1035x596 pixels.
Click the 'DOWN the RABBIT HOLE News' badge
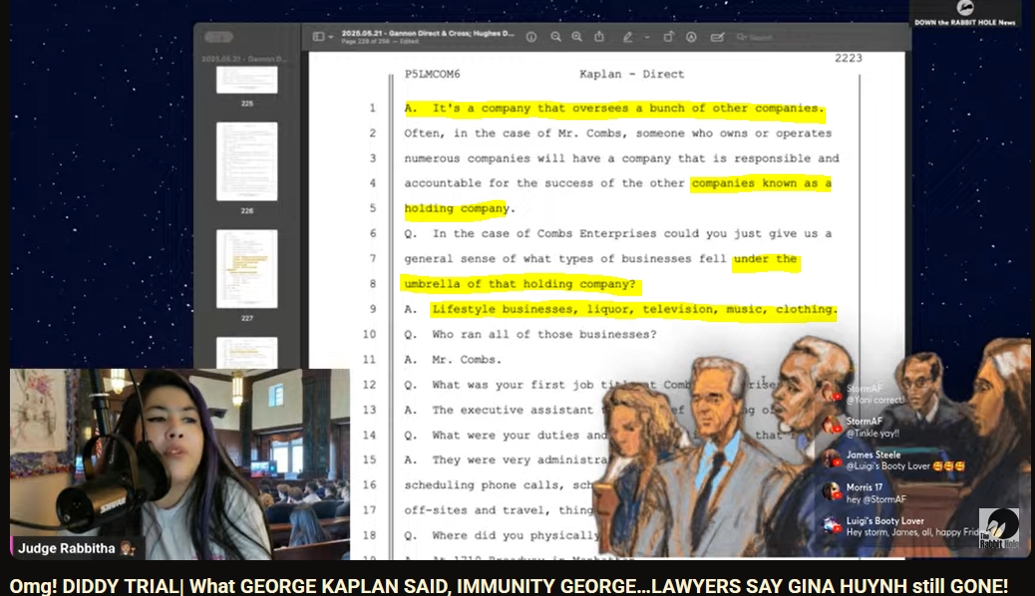click(965, 14)
